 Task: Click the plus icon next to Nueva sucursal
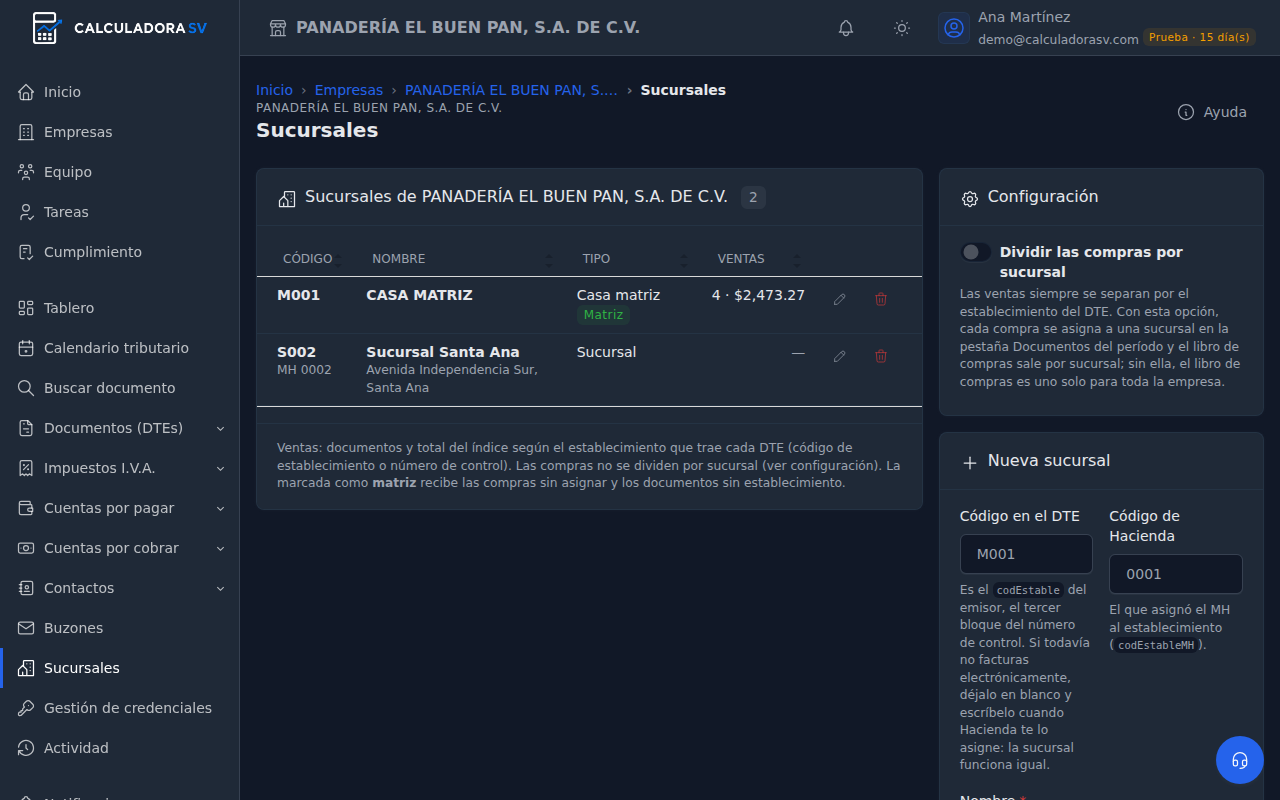pyautogui.click(x=969, y=462)
